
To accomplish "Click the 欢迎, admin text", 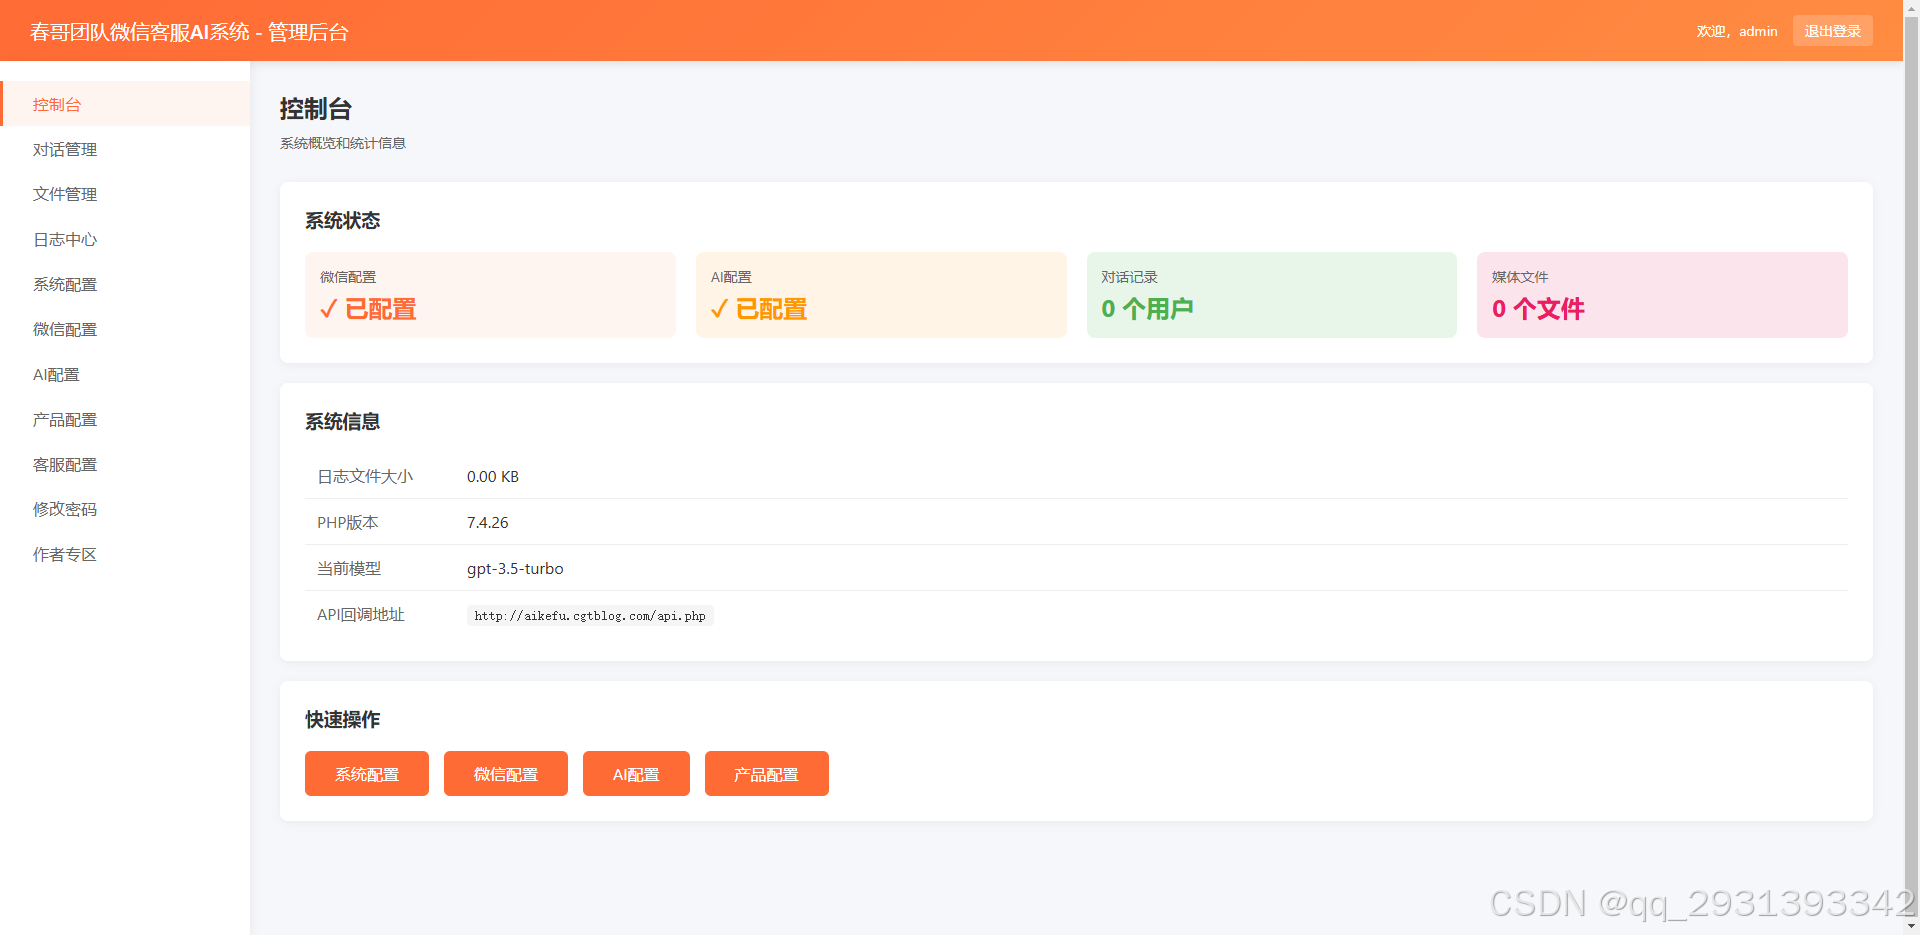I will [1737, 31].
